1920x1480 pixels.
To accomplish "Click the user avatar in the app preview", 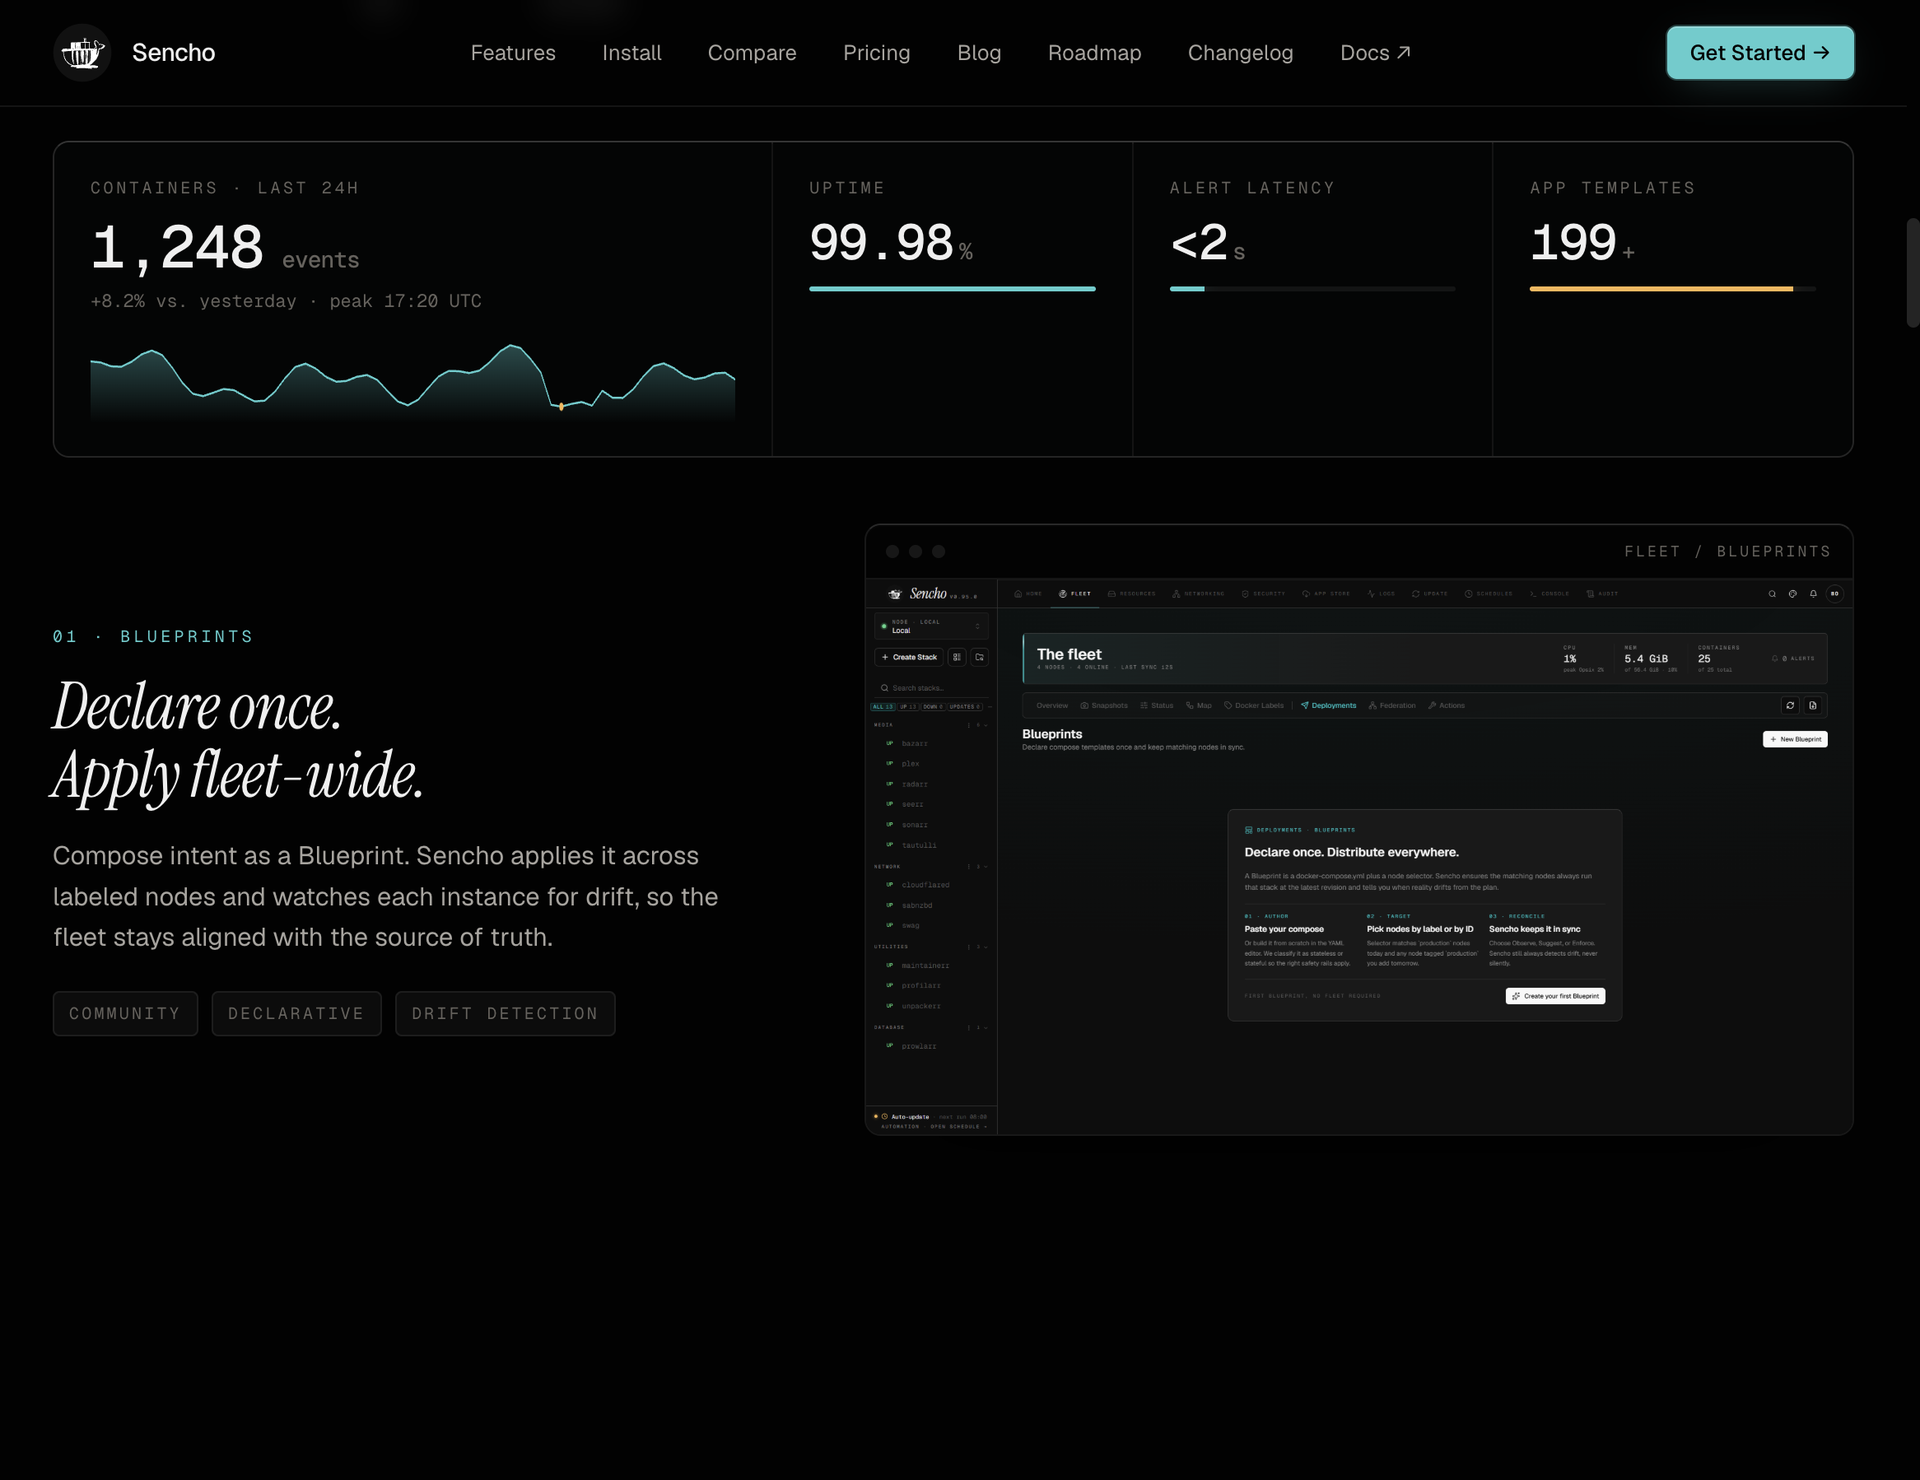I will point(1835,594).
